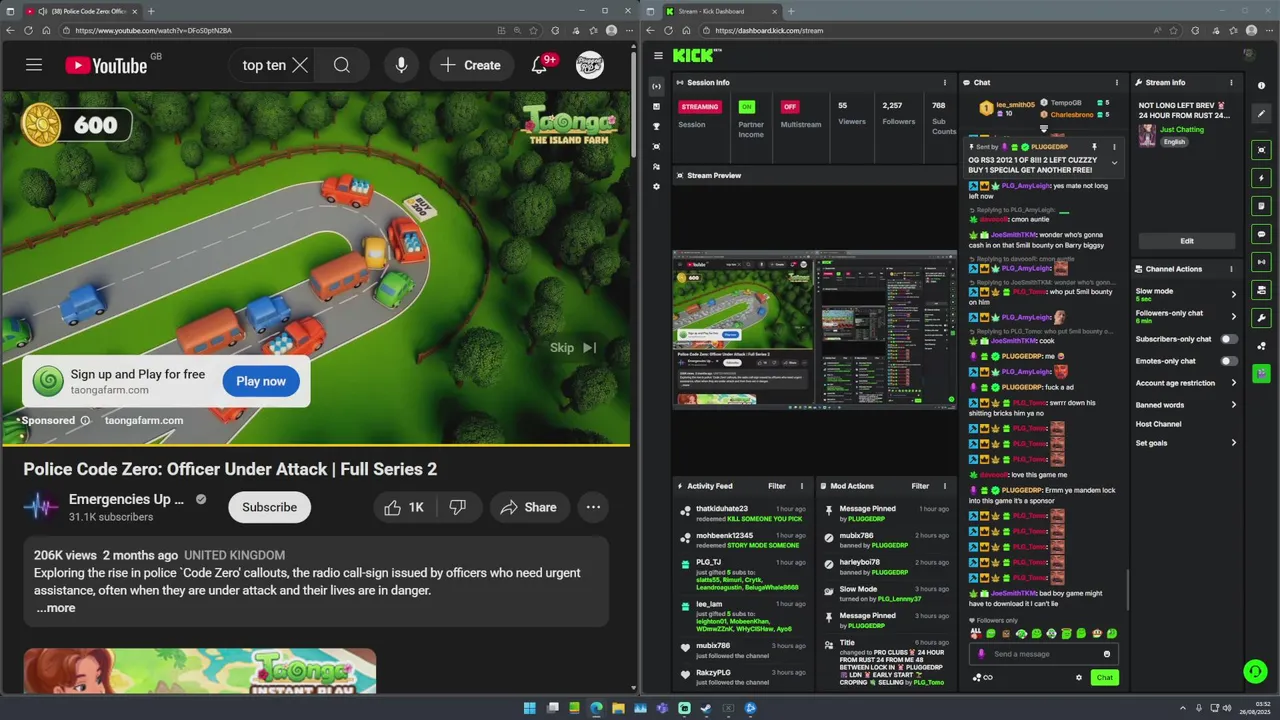Expand the pinned message chevron
The width and height of the screenshot is (1280, 720).
tap(1114, 163)
